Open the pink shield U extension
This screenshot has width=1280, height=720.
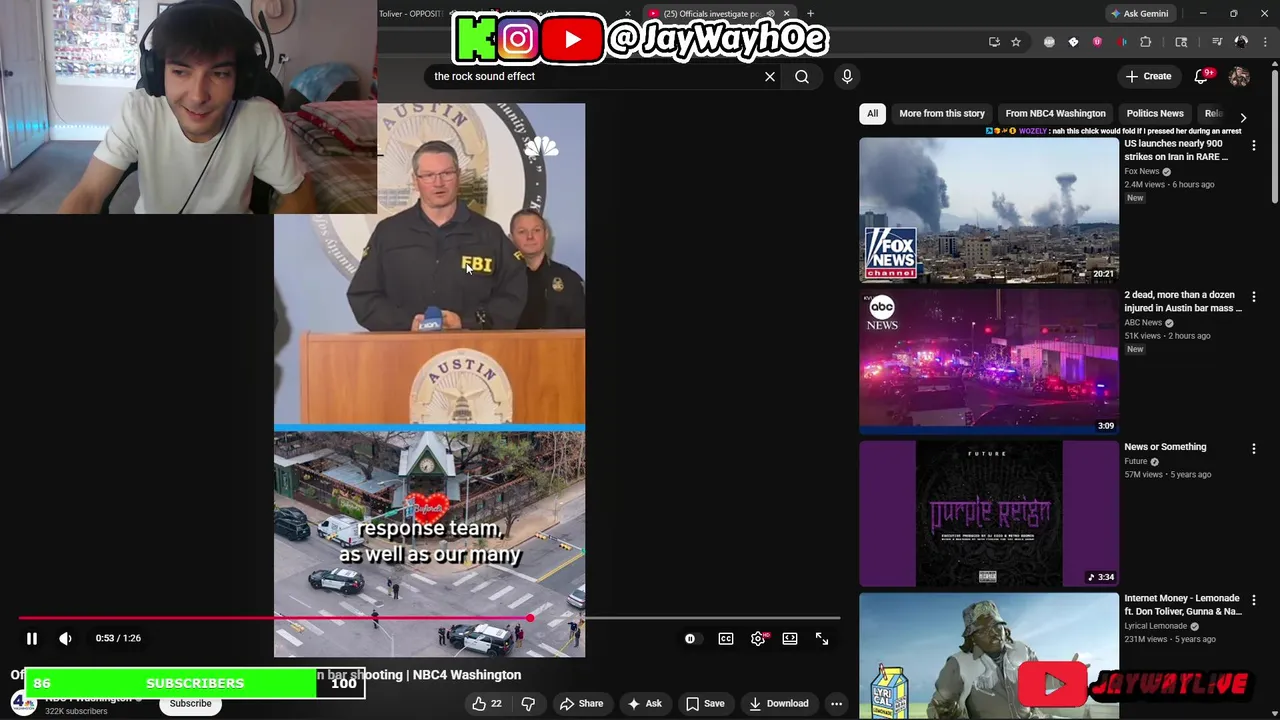pyautogui.click(x=1097, y=42)
